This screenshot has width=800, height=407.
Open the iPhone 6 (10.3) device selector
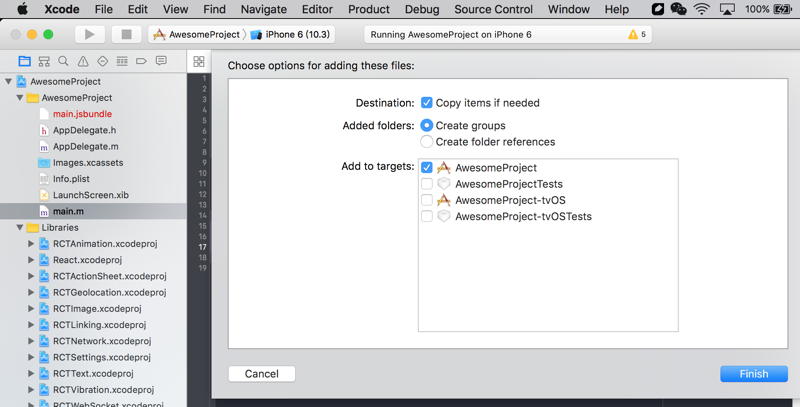(x=291, y=34)
